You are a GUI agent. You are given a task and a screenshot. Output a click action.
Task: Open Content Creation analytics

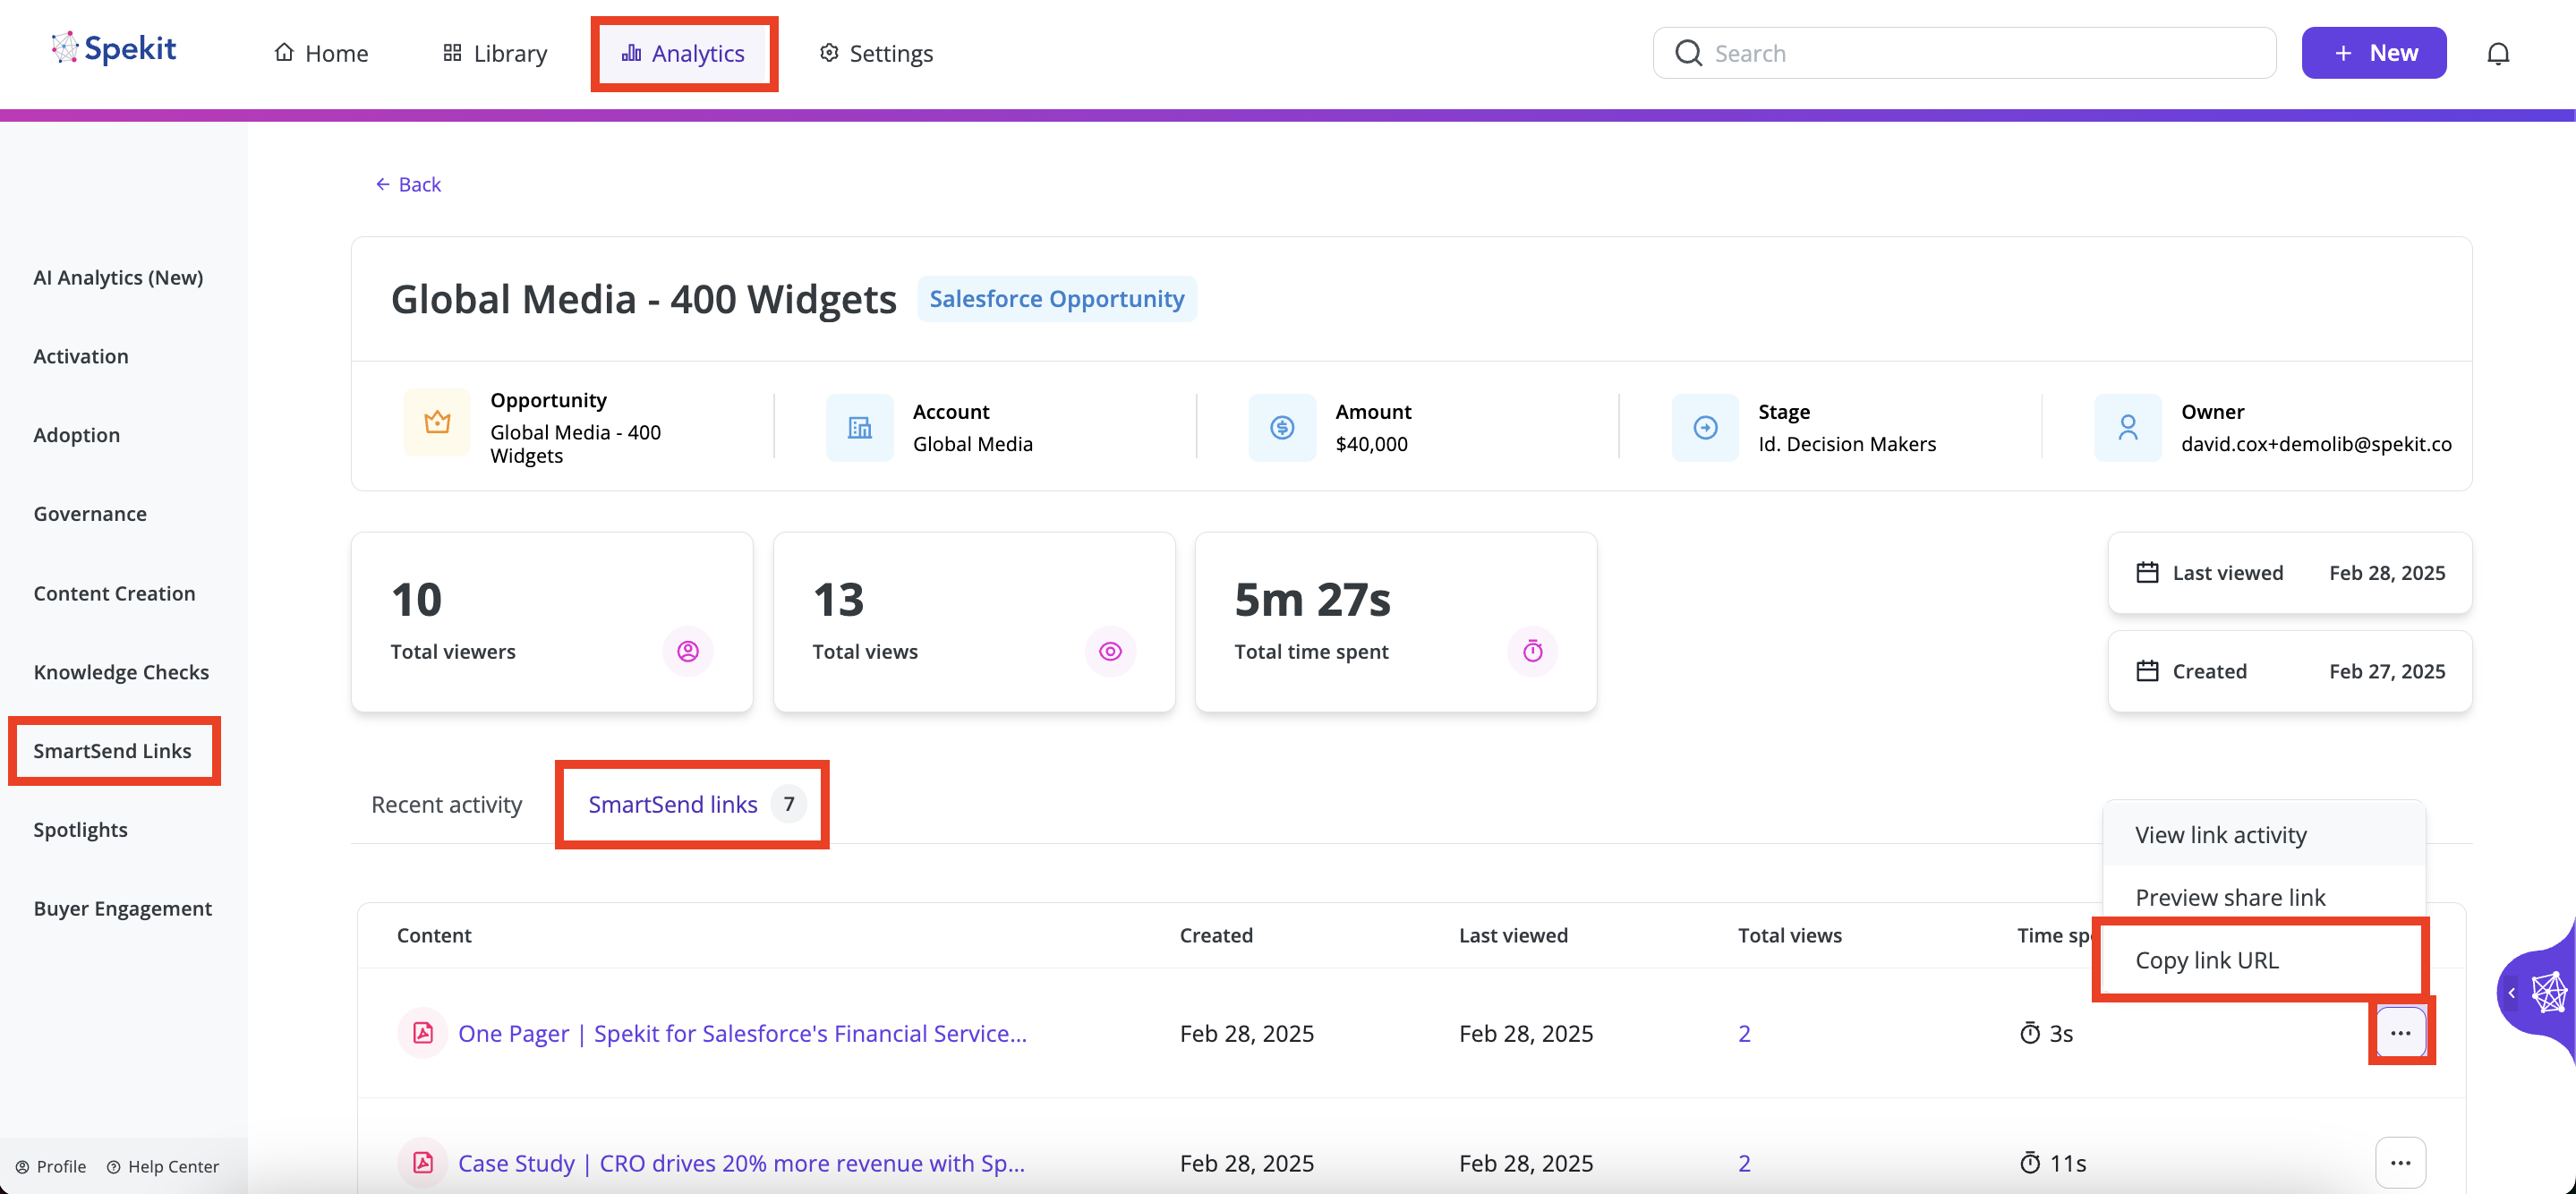click(114, 593)
